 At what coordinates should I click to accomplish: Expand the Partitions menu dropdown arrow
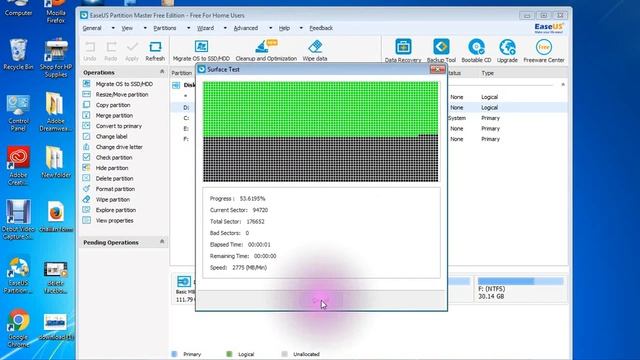188,28
